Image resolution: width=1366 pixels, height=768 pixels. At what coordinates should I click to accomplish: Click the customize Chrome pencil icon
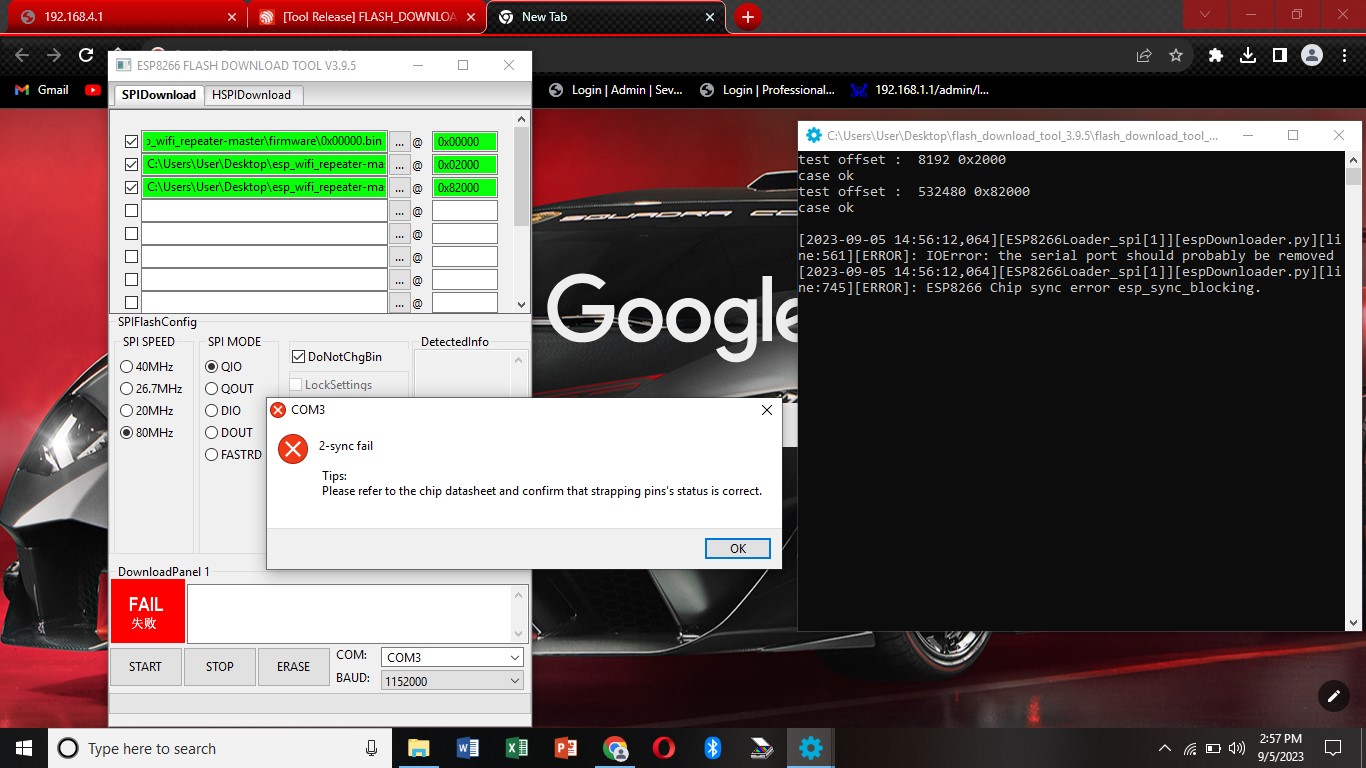tap(1333, 697)
